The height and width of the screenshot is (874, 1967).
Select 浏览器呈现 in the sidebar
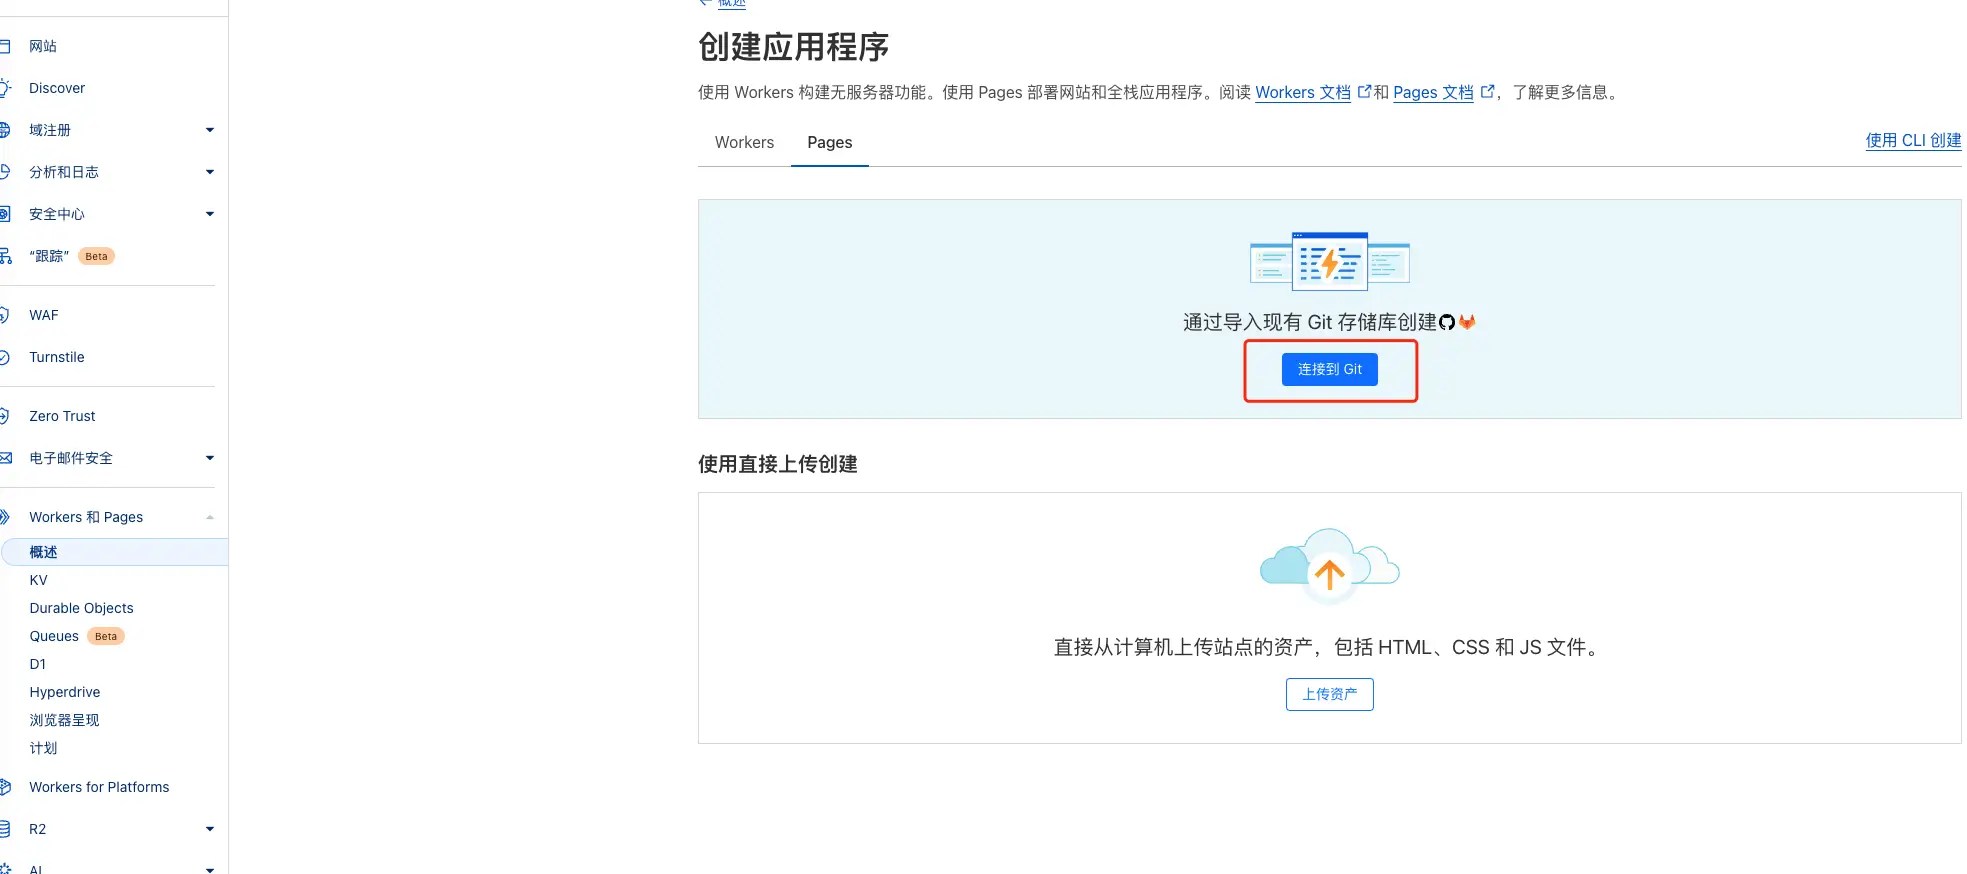tap(64, 720)
